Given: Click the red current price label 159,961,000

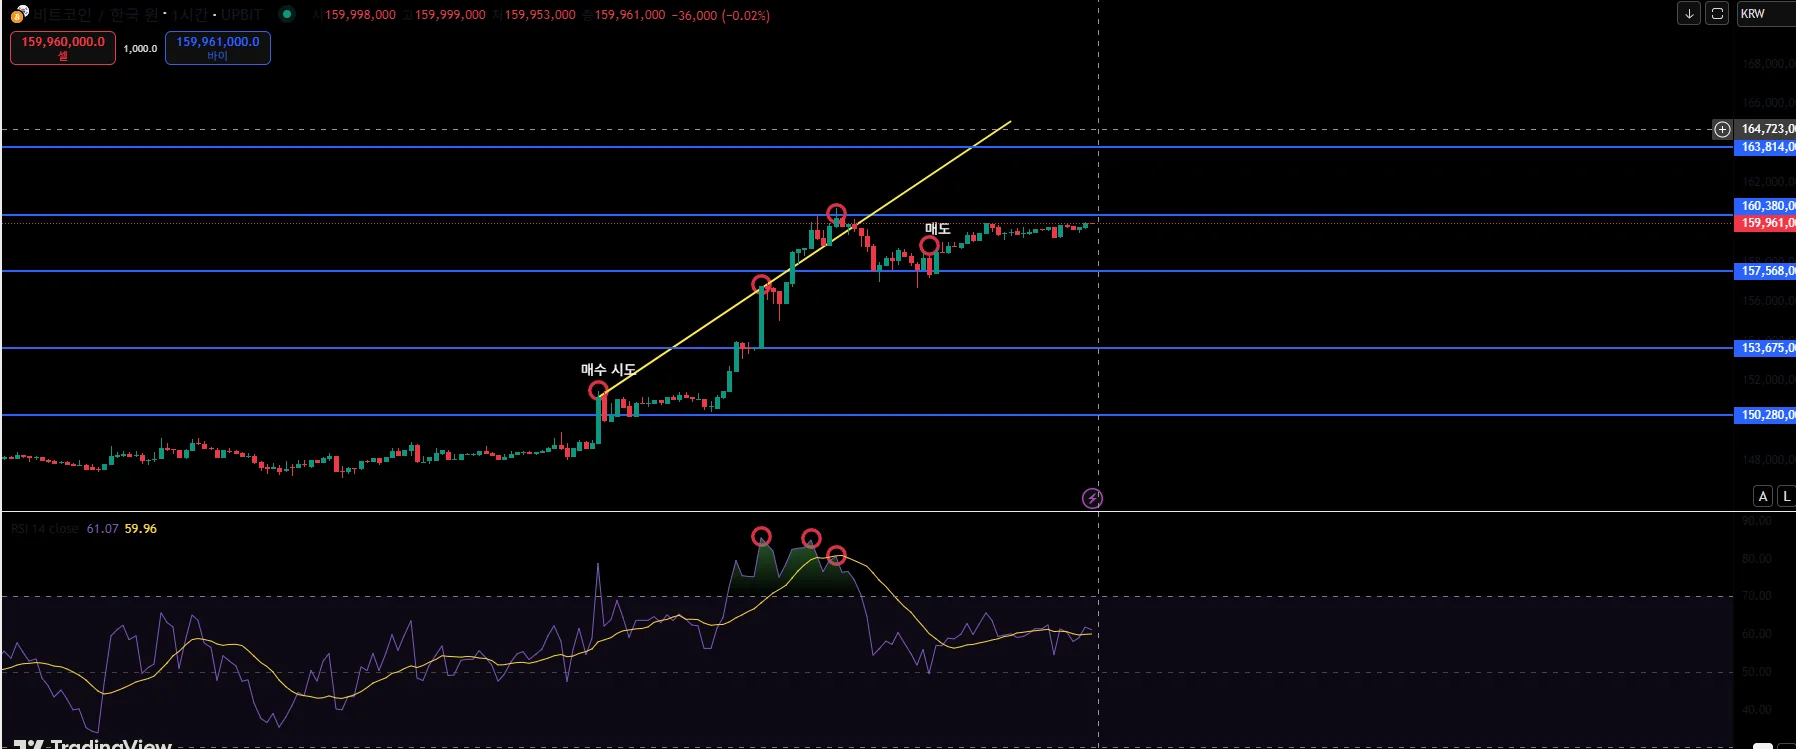Looking at the screenshot, I should (1765, 223).
